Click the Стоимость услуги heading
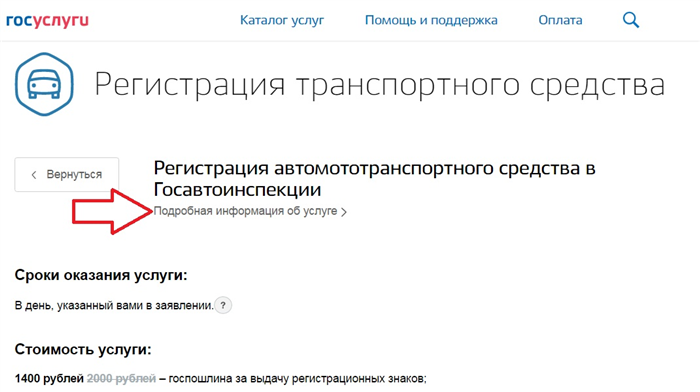Screen dimensions: 700x392 click(x=83, y=349)
